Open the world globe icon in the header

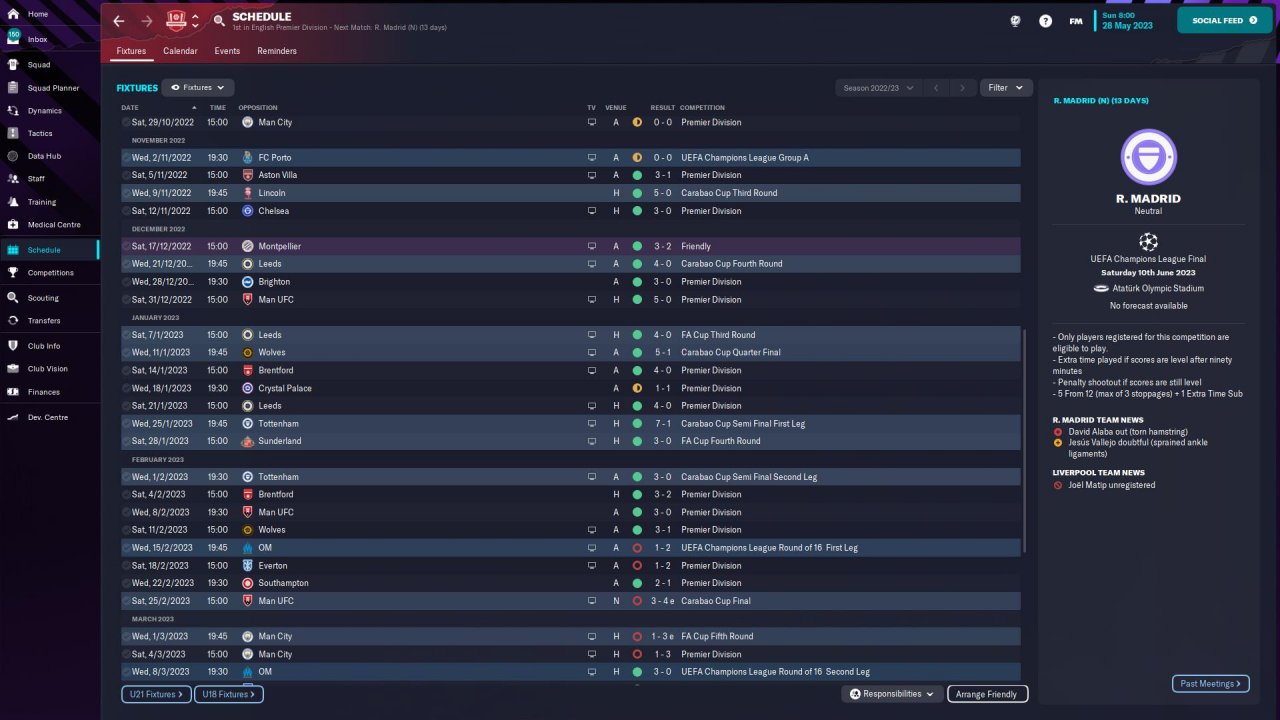pos(1015,21)
